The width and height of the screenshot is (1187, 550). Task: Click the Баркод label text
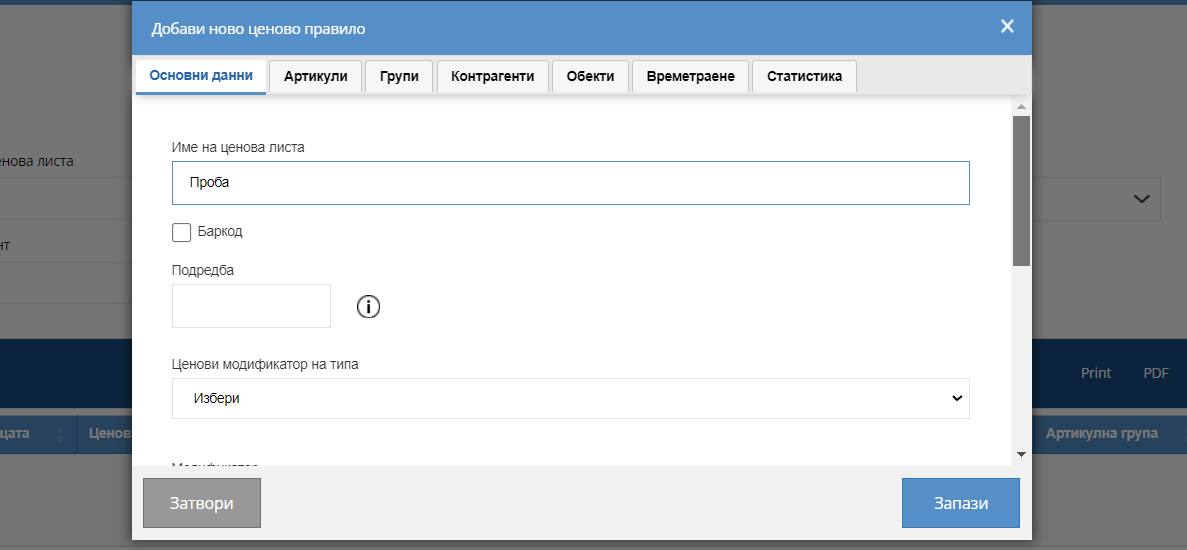pos(220,231)
